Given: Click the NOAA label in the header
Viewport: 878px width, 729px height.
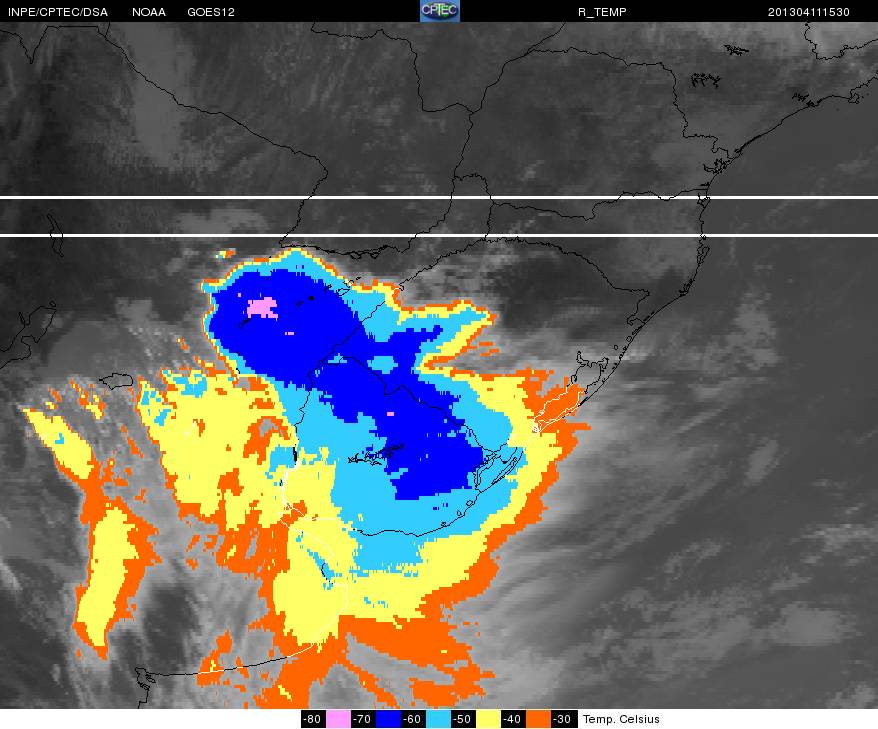Looking at the screenshot, I should pos(149,12).
